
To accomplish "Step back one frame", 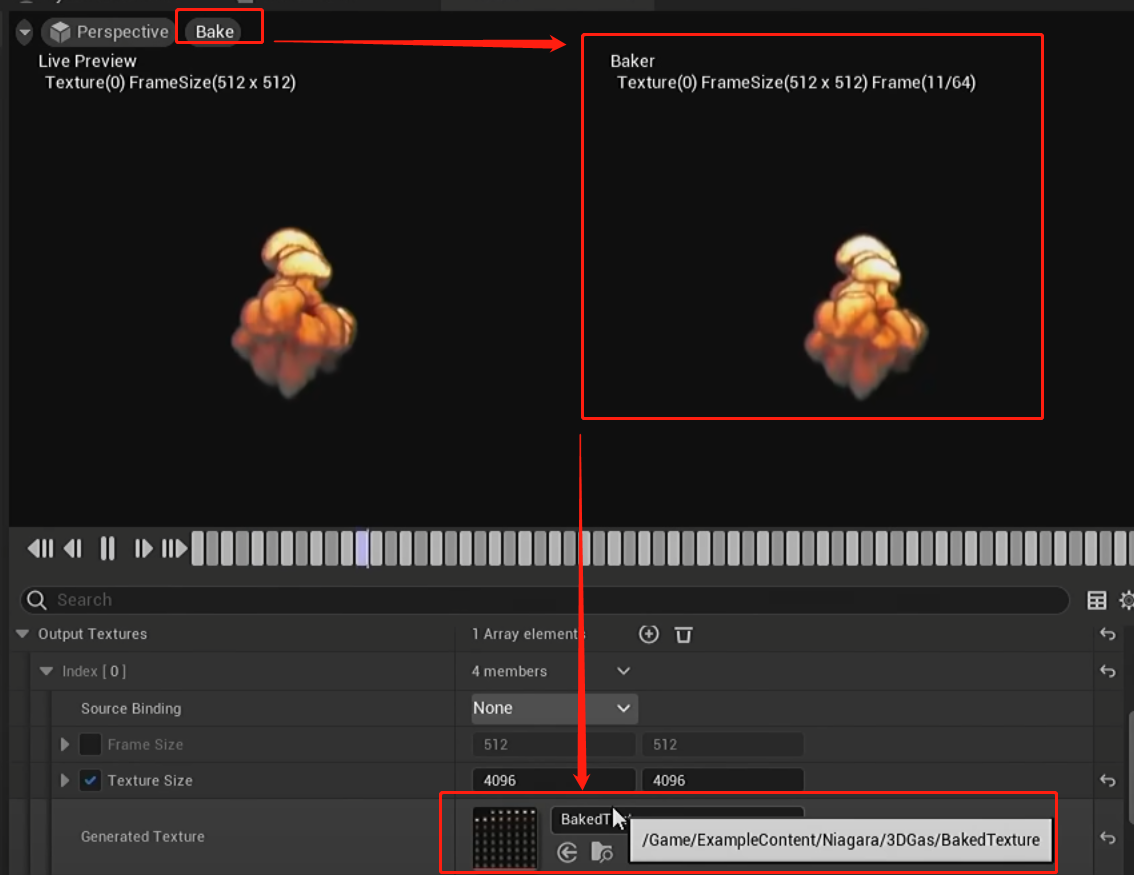I will click(73, 549).
